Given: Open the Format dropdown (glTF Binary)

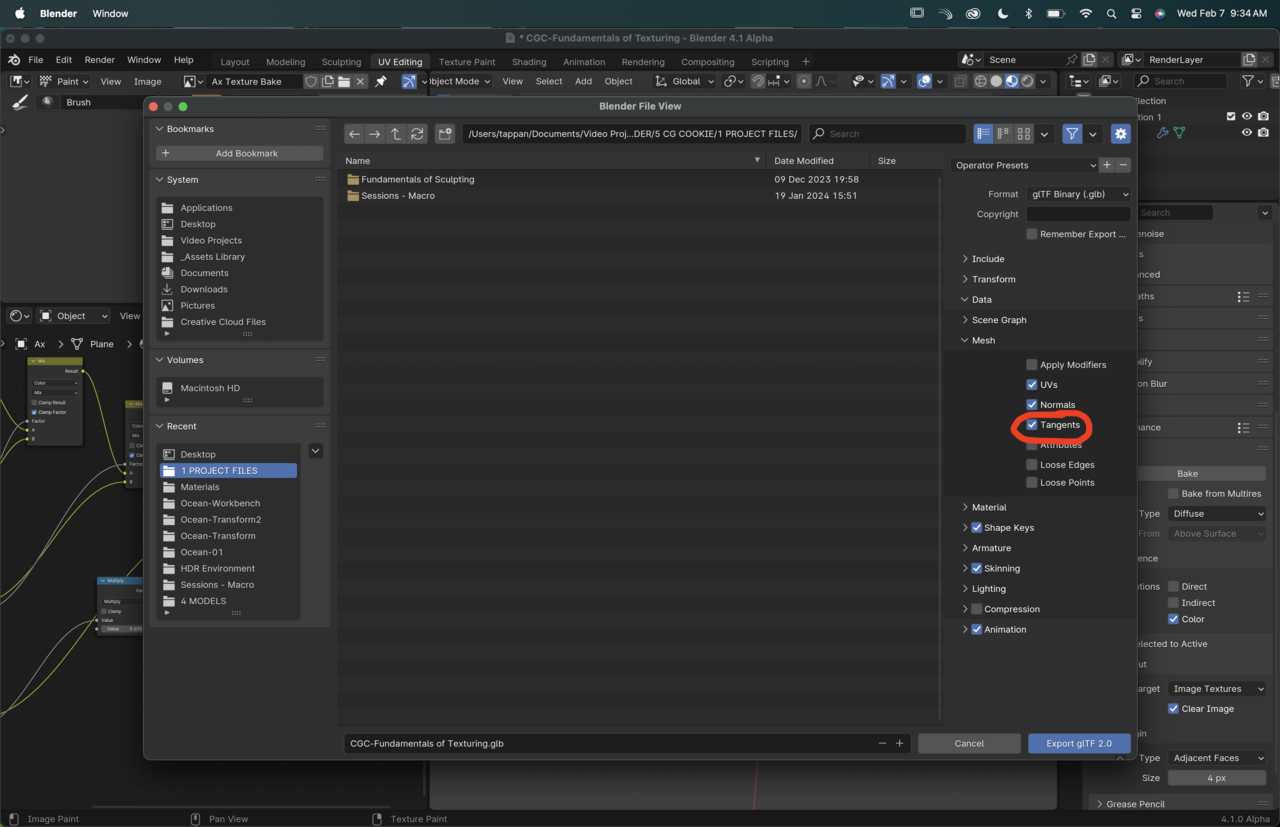Looking at the screenshot, I should (1079, 194).
